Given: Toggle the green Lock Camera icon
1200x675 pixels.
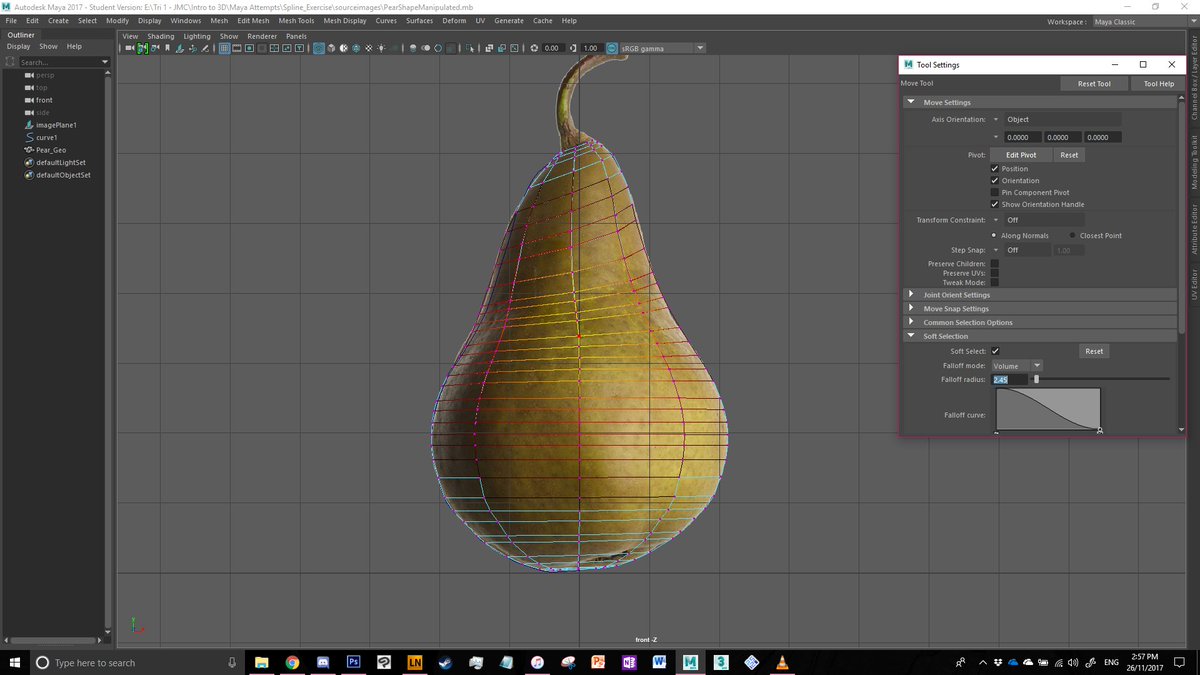Looking at the screenshot, I should click(142, 48).
